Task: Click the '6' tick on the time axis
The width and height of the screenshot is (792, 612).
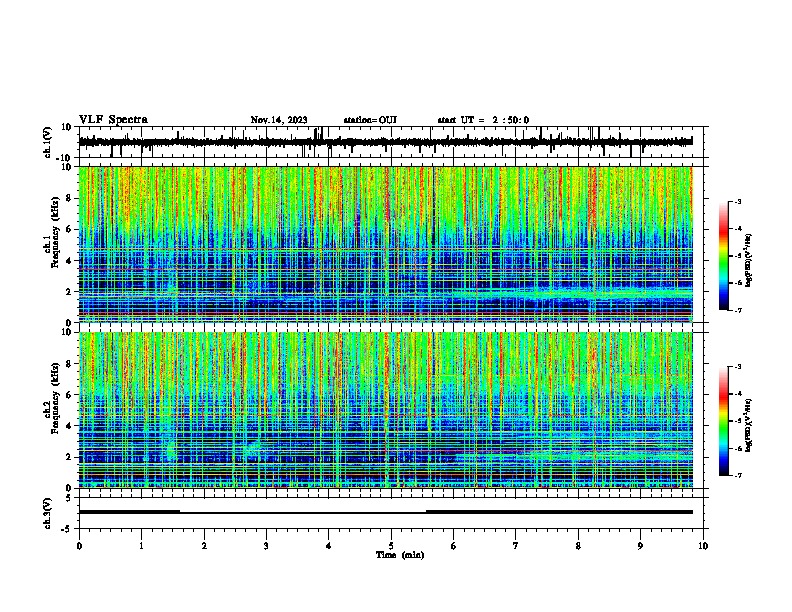Action: point(454,546)
